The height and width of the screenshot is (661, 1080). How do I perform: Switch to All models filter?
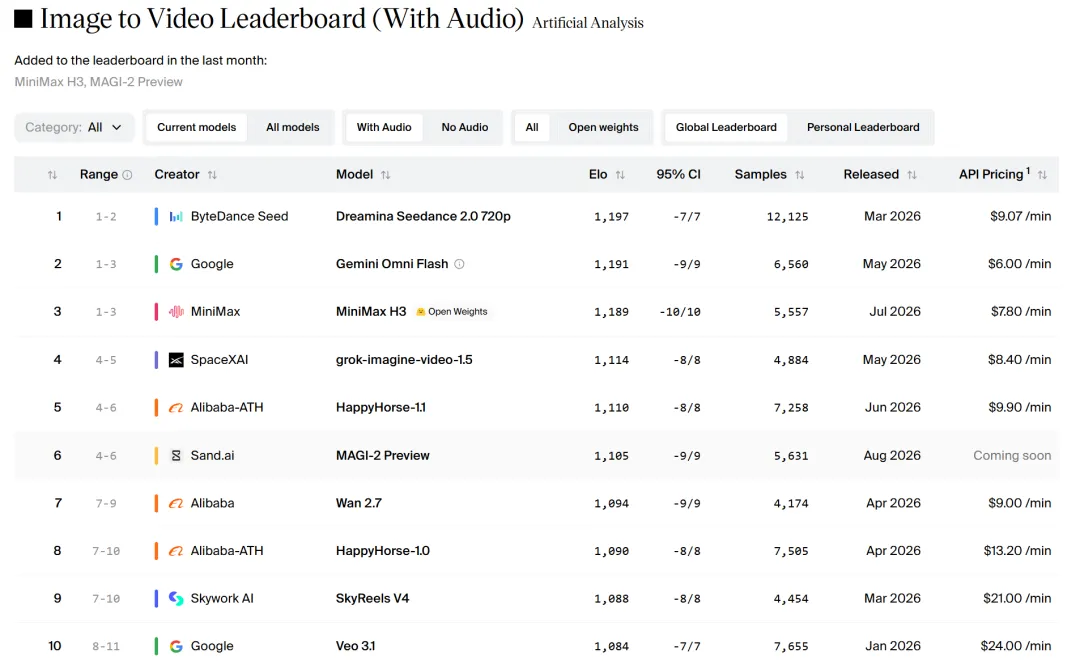(x=293, y=127)
